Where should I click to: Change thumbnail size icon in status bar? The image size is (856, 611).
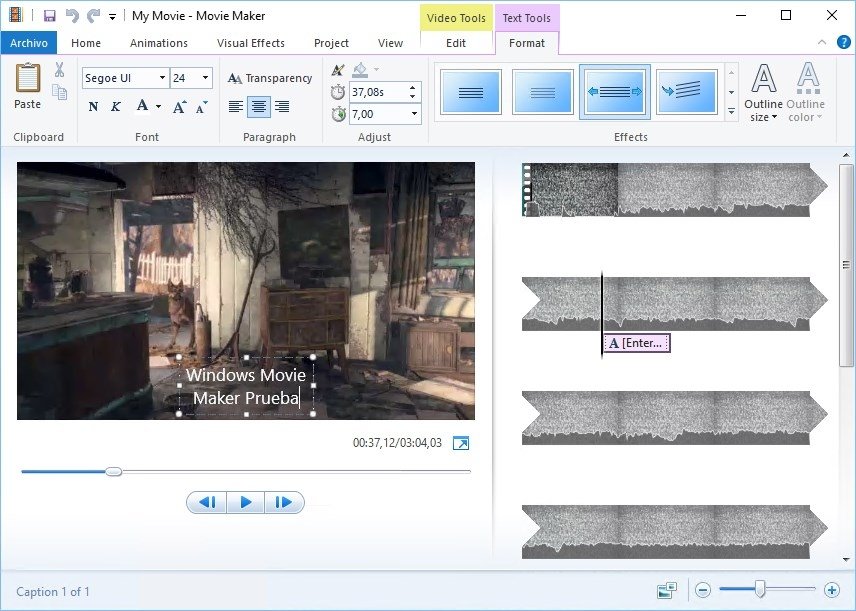tap(667, 590)
